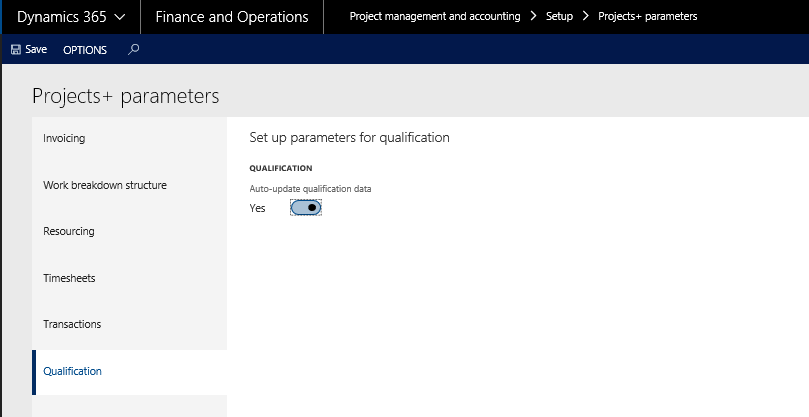Expand the Dynamics 365 dropdown chevron
Image resolution: width=809 pixels, height=417 pixels.
(x=120, y=17)
